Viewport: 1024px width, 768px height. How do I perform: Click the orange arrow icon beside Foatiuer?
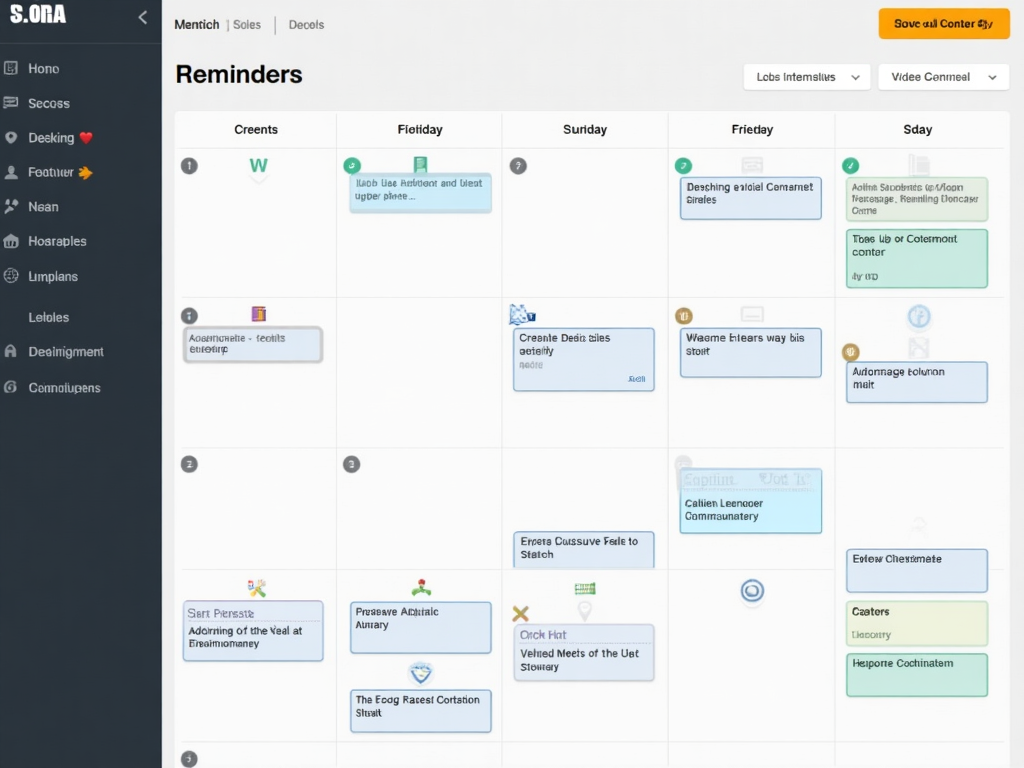tap(85, 172)
